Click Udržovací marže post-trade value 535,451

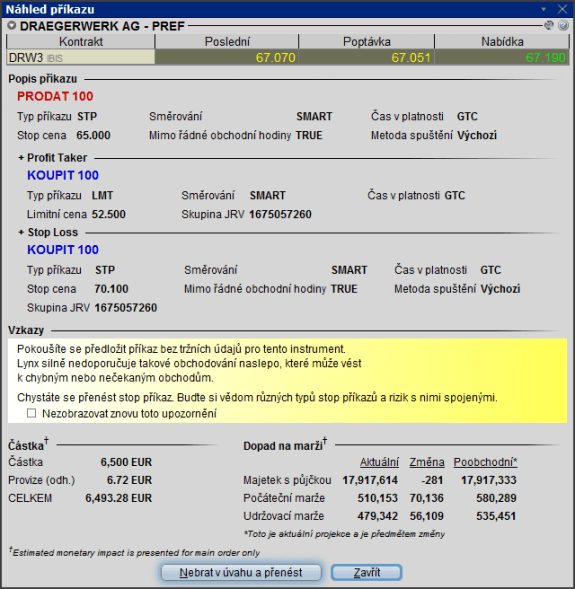496,516
